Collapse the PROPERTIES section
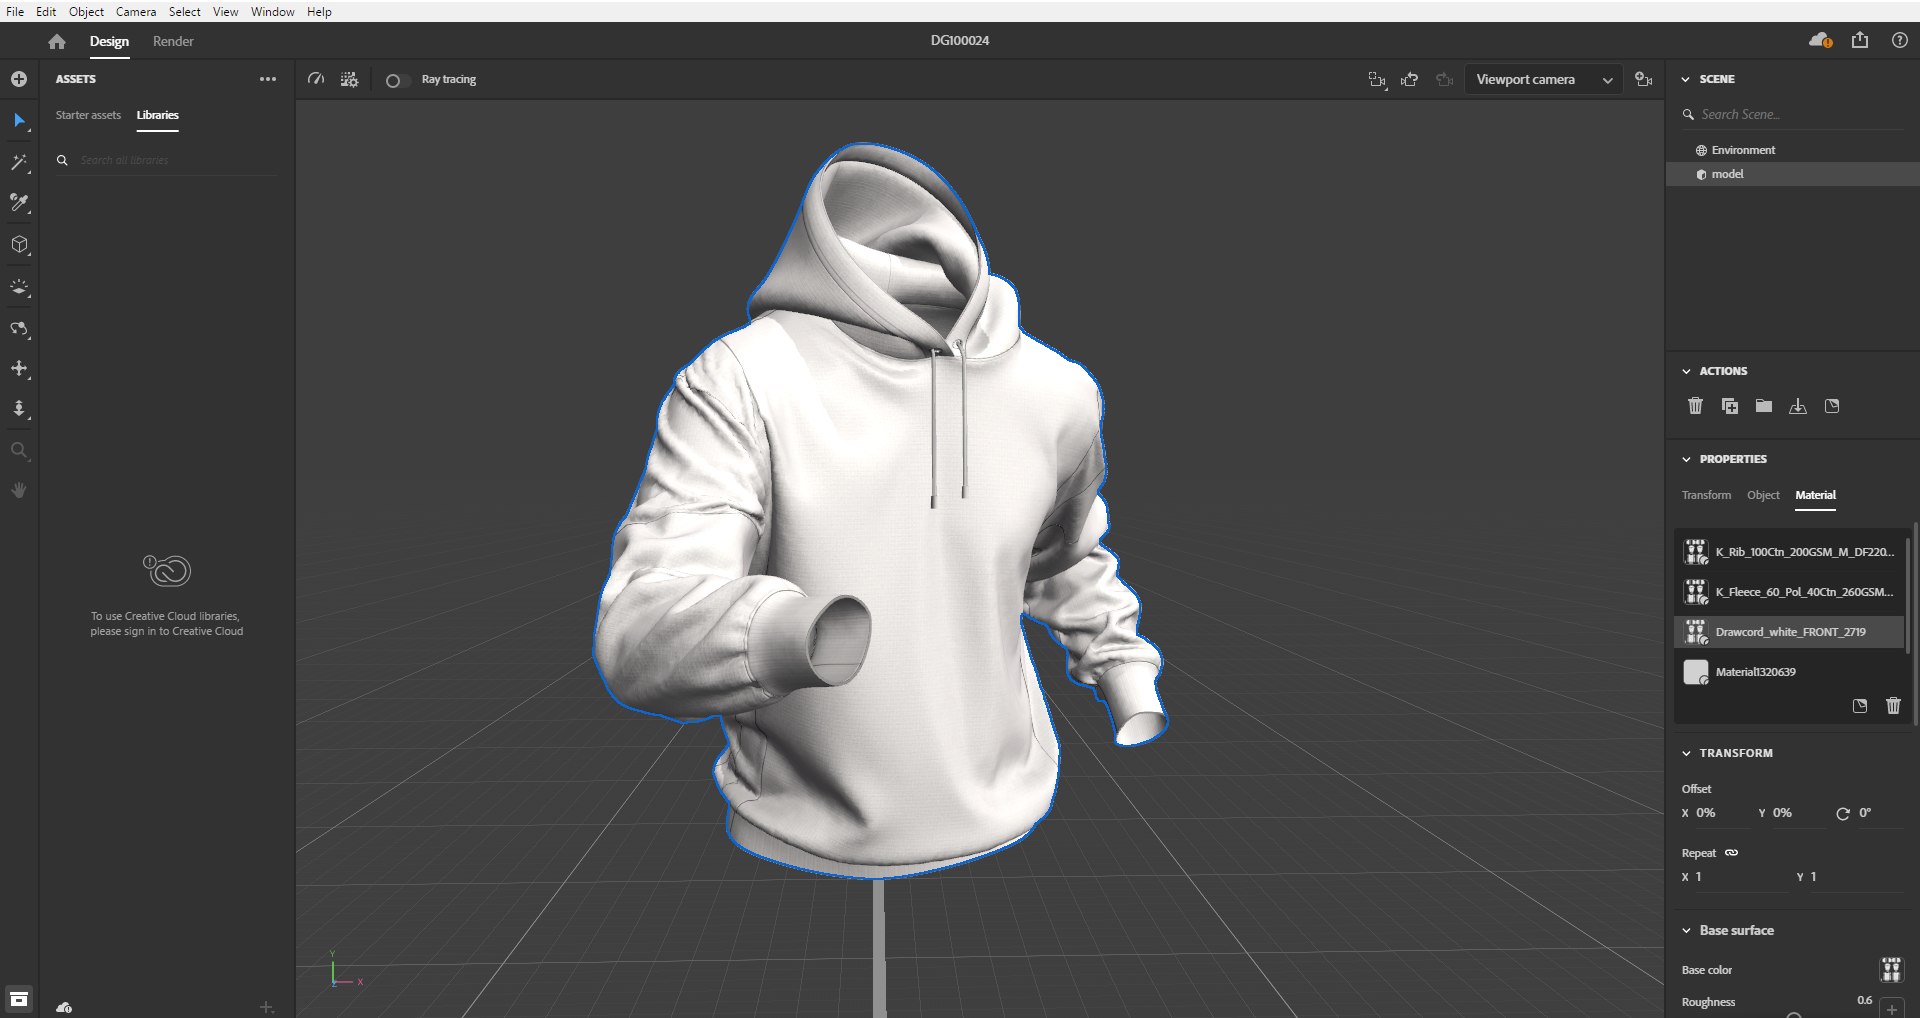The width and height of the screenshot is (1920, 1018). click(x=1686, y=459)
